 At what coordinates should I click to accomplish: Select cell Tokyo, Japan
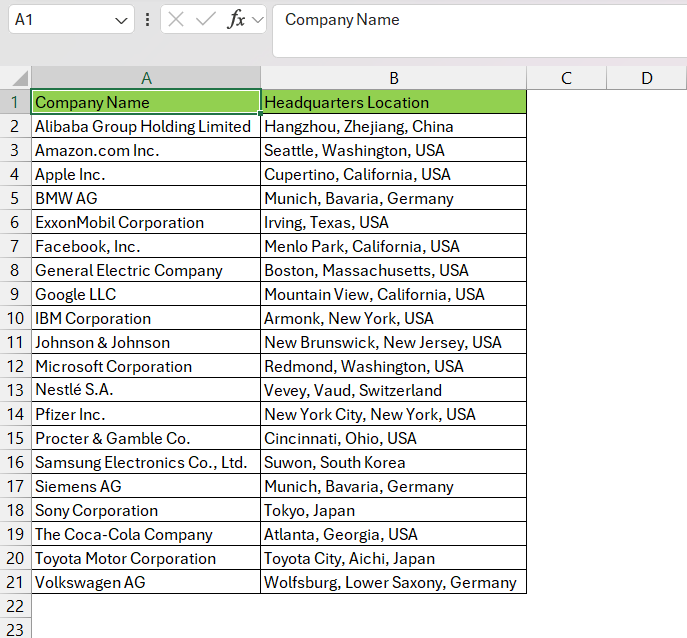[x=393, y=510]
